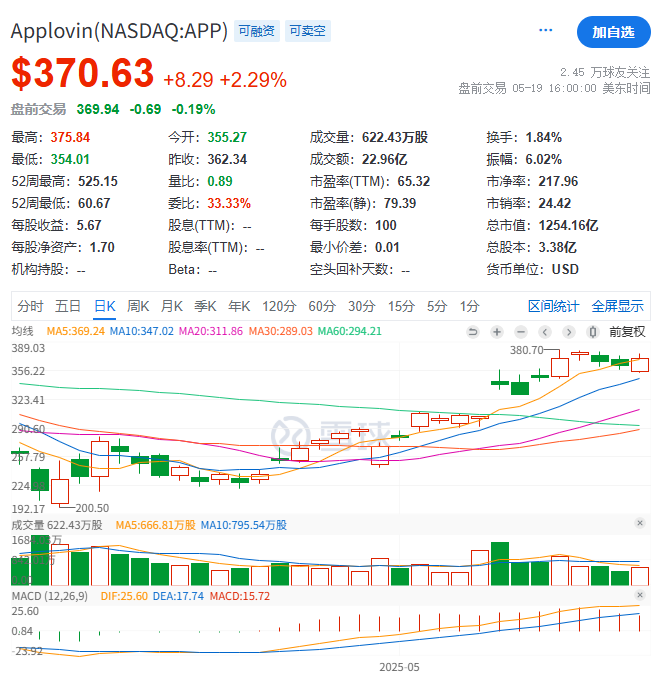This screenshot has height=681, width=657.
Task: Switch to the 5分 interval tab
Action: click(x=436, y=306)
